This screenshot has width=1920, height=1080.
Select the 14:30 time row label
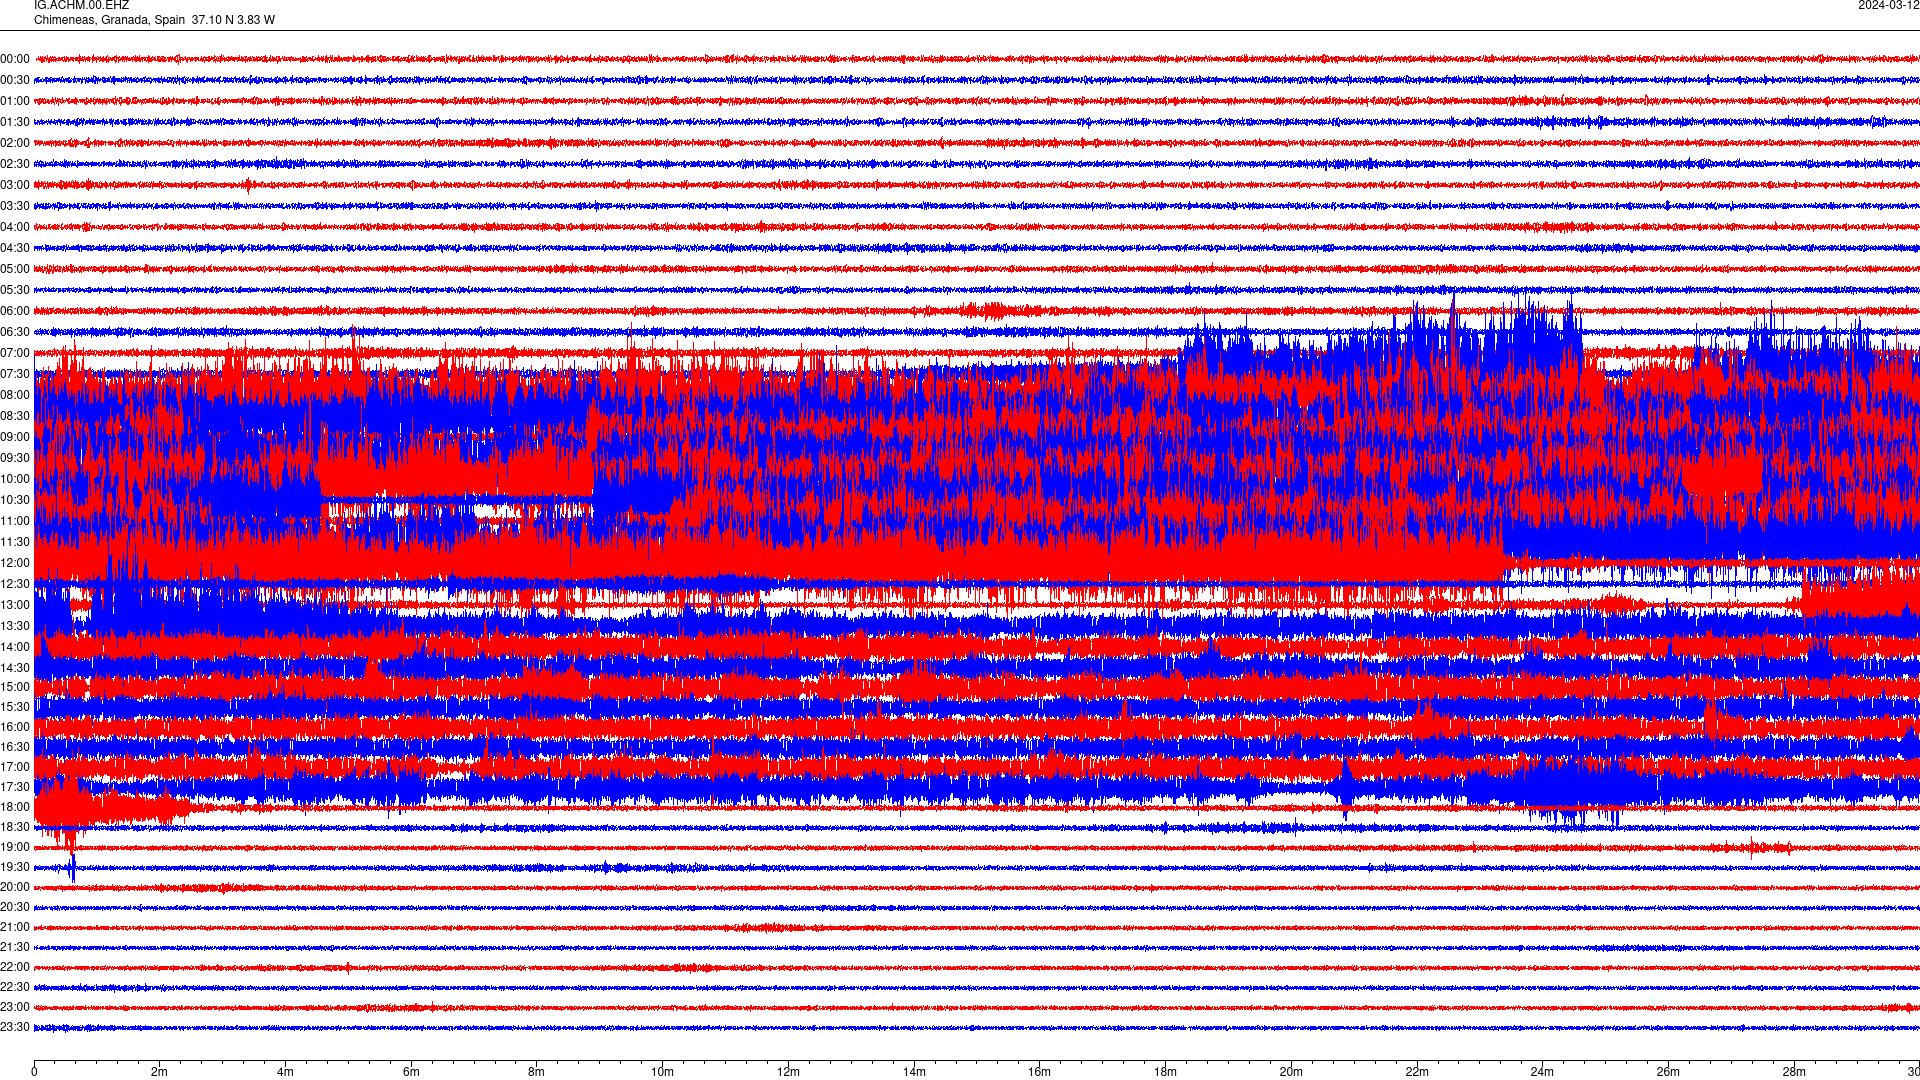[x=15, y=668]
